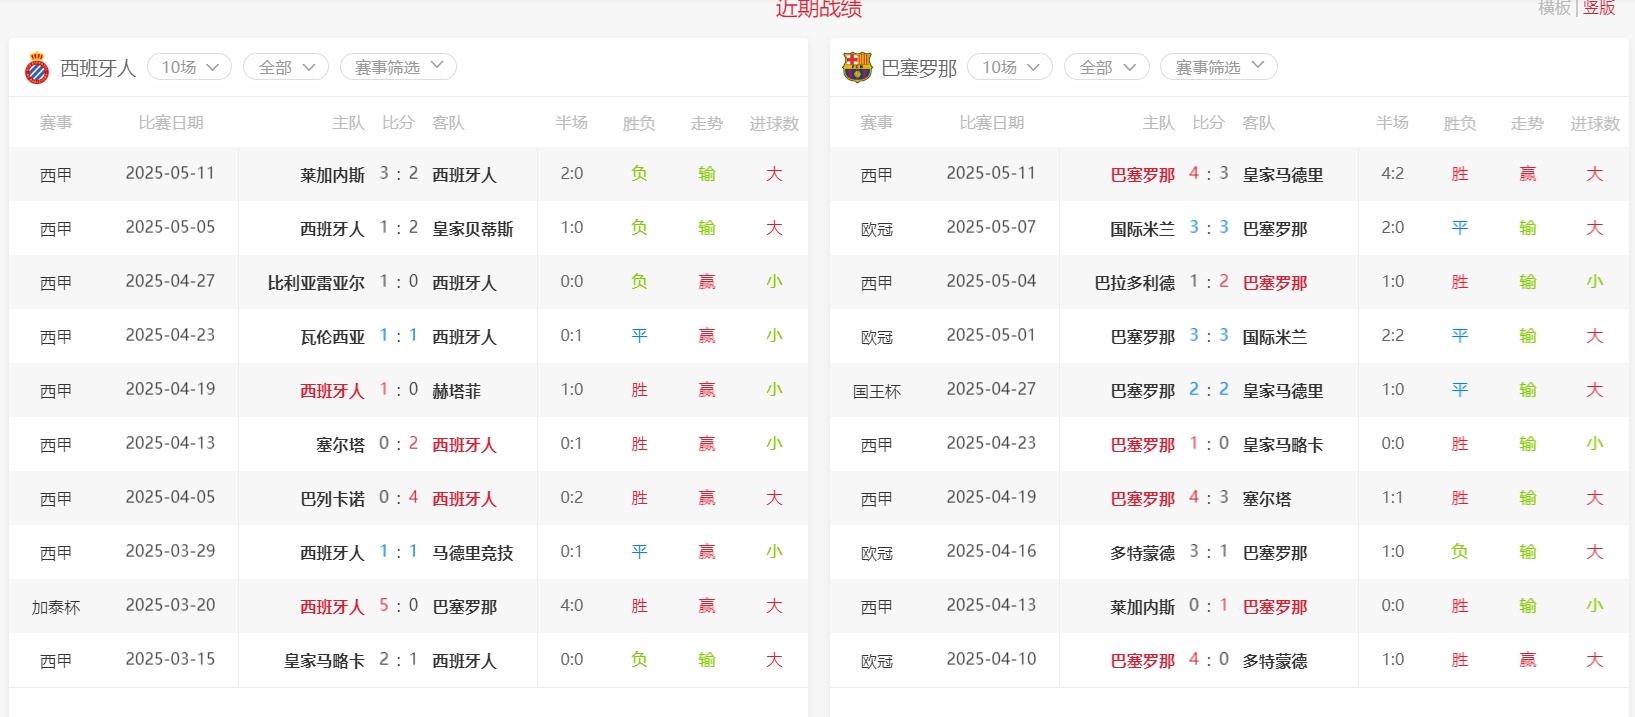
Task: Expand Espanyol's 全部 filter dropdown
Action: pos(286,67)
